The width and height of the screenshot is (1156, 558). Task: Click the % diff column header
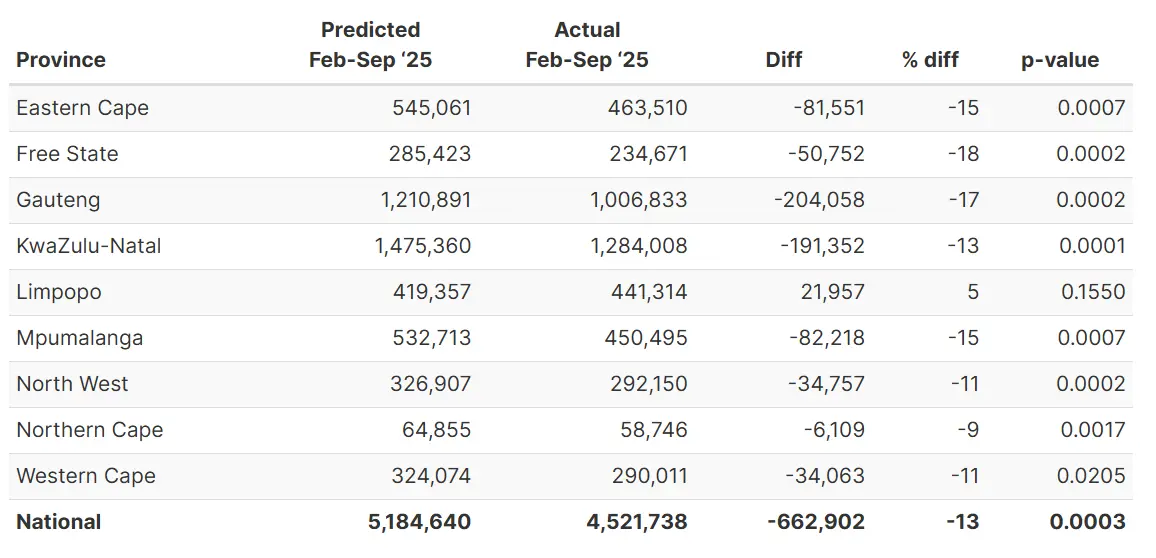(930, 60)
